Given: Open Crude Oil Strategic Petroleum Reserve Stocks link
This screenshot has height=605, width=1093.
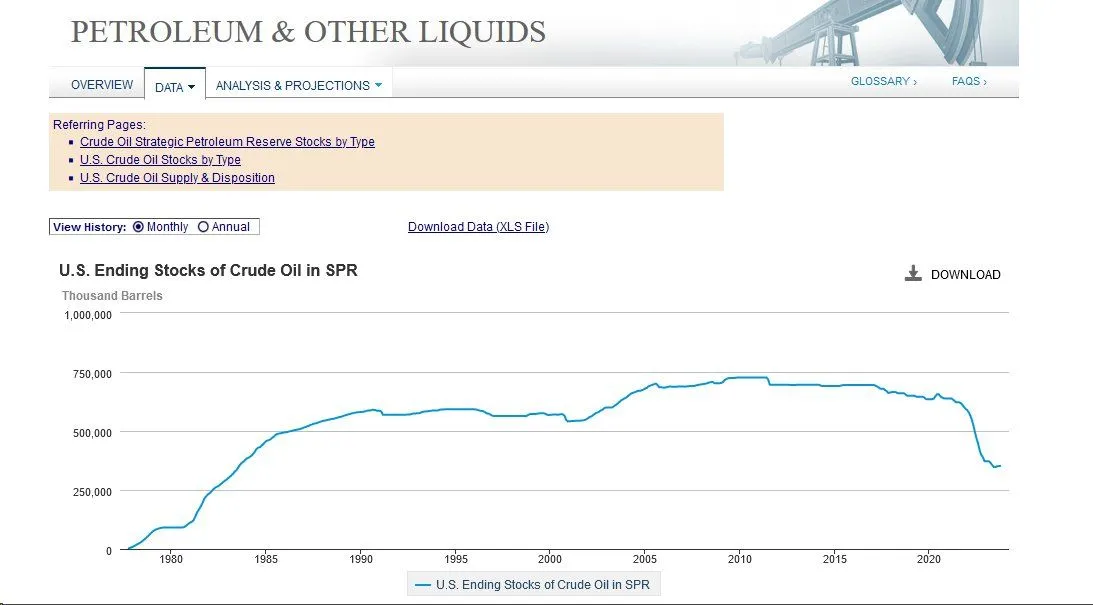Looking at the screenshot, I should pyautogui.click(x=227, y=142).
